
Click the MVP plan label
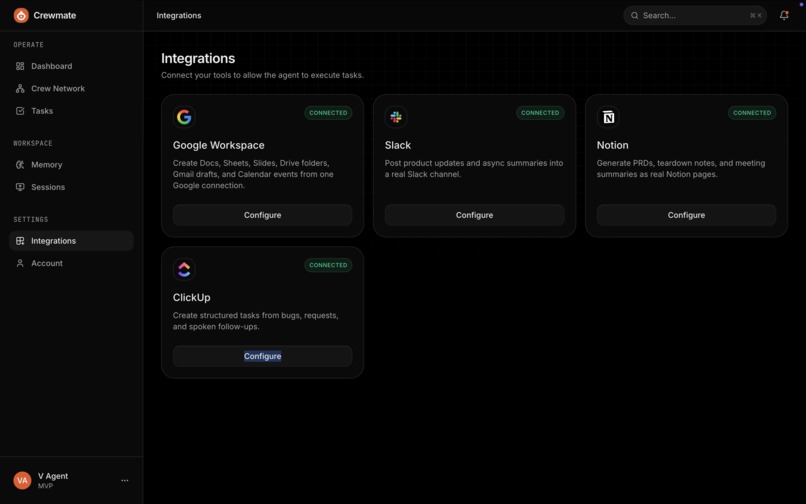point(45,486)
